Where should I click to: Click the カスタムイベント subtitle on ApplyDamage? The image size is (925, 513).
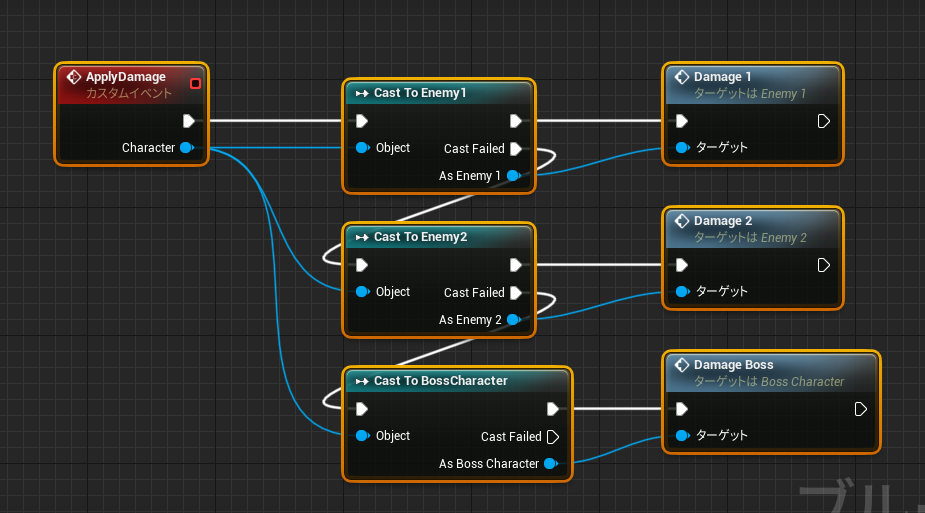[x=129, y=93]
